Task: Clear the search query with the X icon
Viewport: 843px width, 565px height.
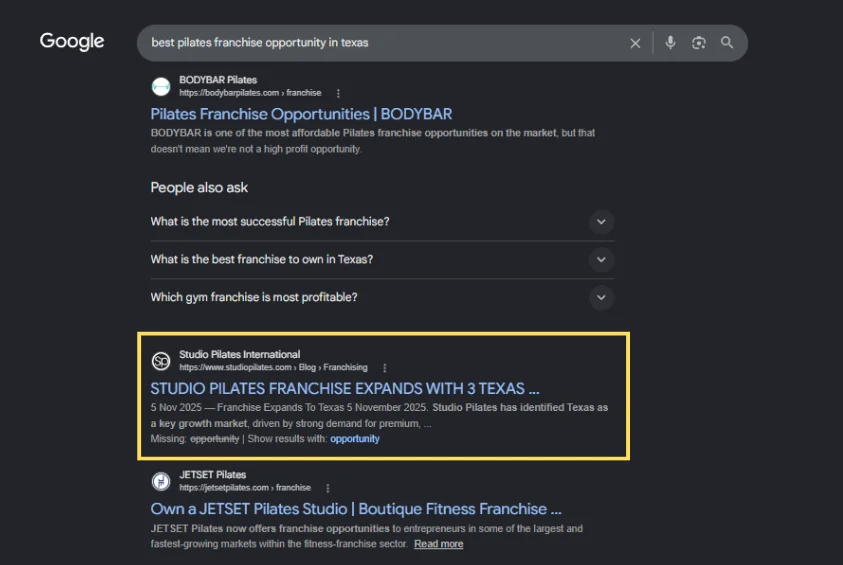Action: [635, 43]
